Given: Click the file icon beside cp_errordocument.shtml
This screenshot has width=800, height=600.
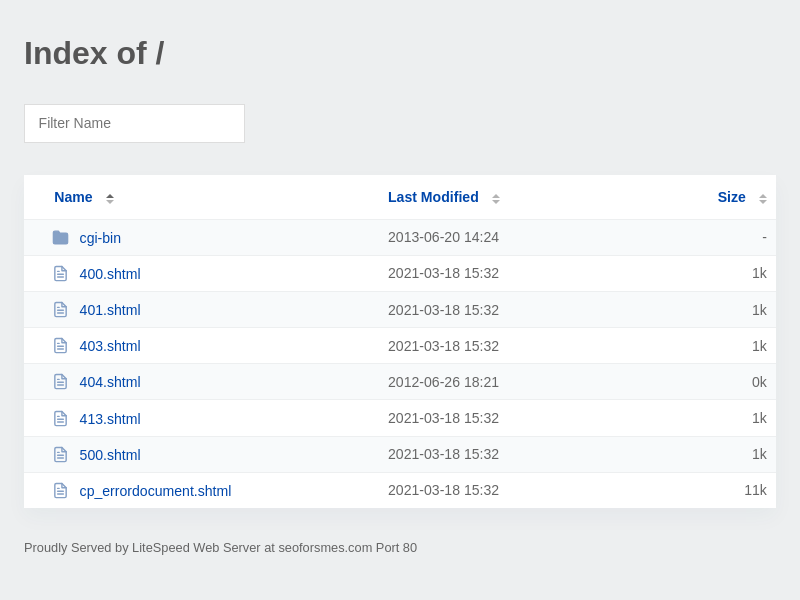Looking at the screenshot, I should point(60,490).
